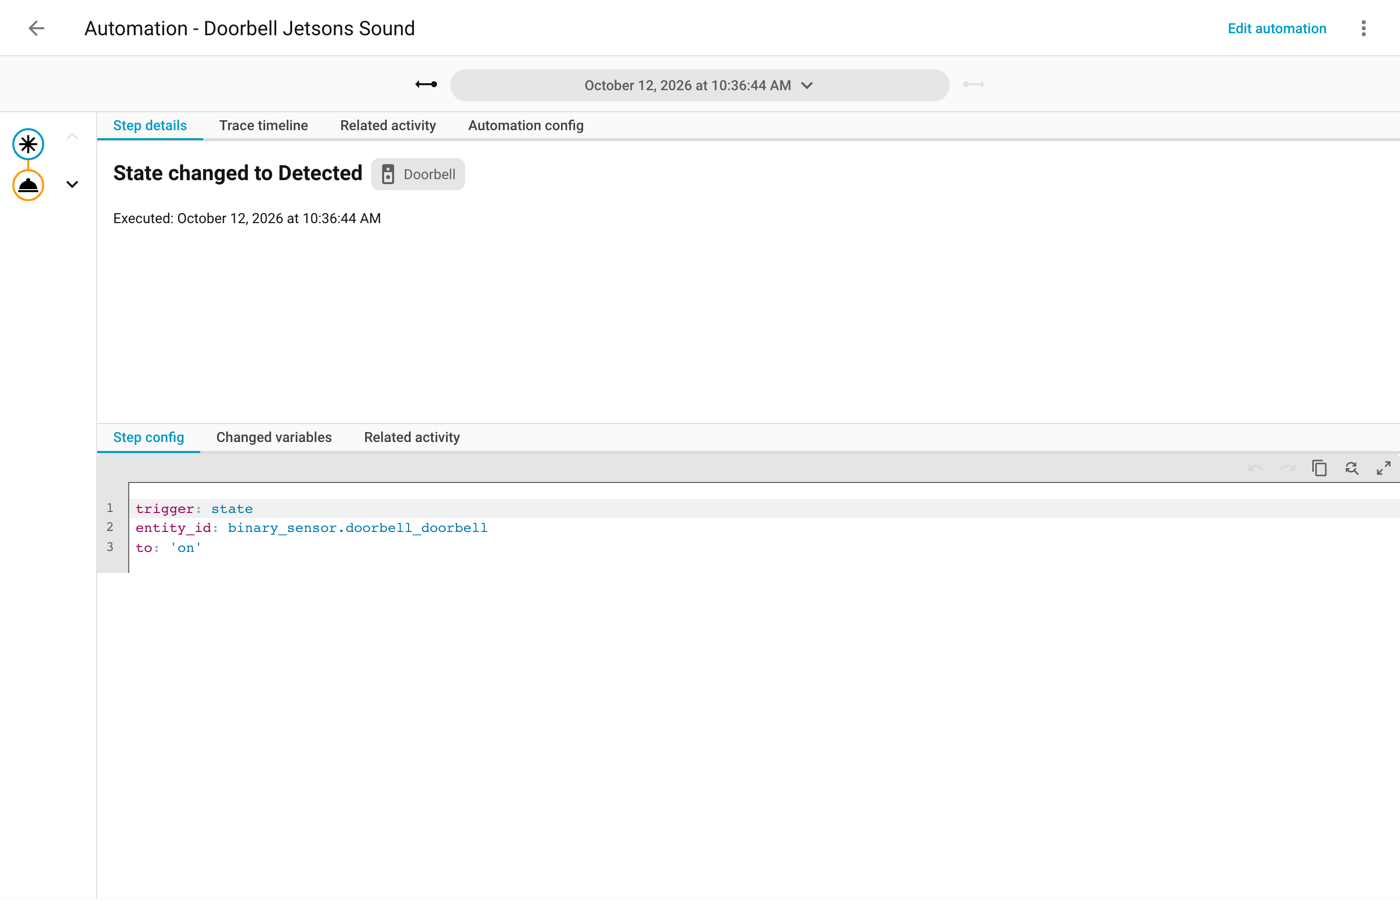1400x900 pixels.
Task: Click the 'State changed to Detected' heading
Action: pos(238,173)
